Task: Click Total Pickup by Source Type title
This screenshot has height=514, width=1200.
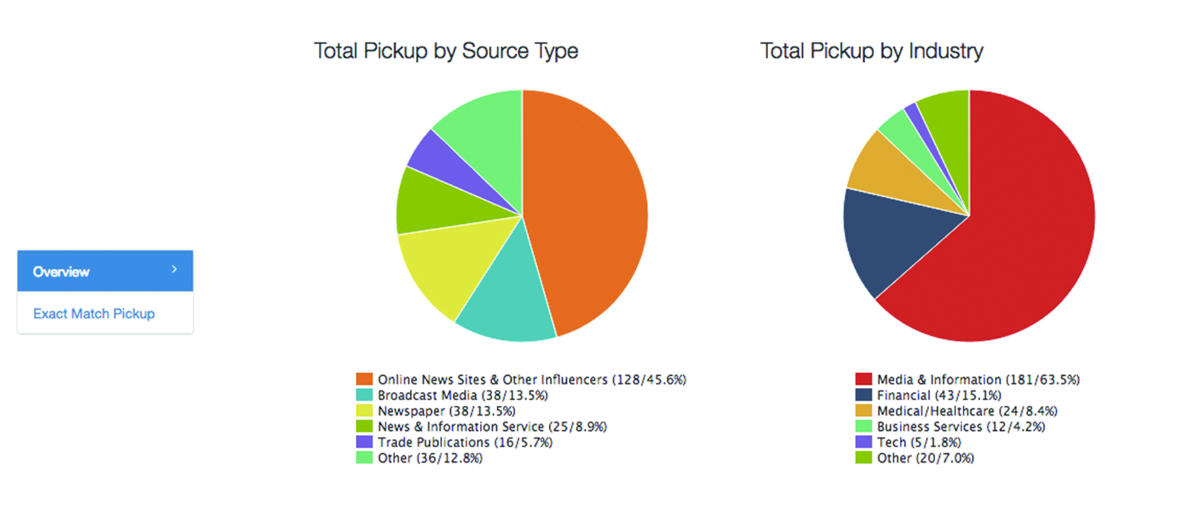Action: (446, 51)
